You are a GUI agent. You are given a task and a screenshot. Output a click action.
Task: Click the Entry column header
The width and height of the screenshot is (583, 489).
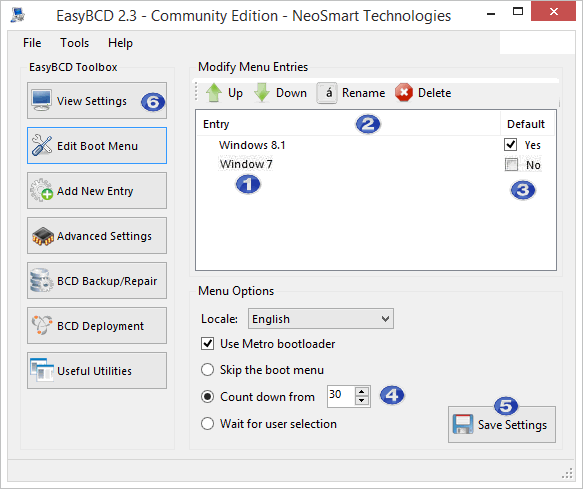pyautogui.click(x=348, y=124)
